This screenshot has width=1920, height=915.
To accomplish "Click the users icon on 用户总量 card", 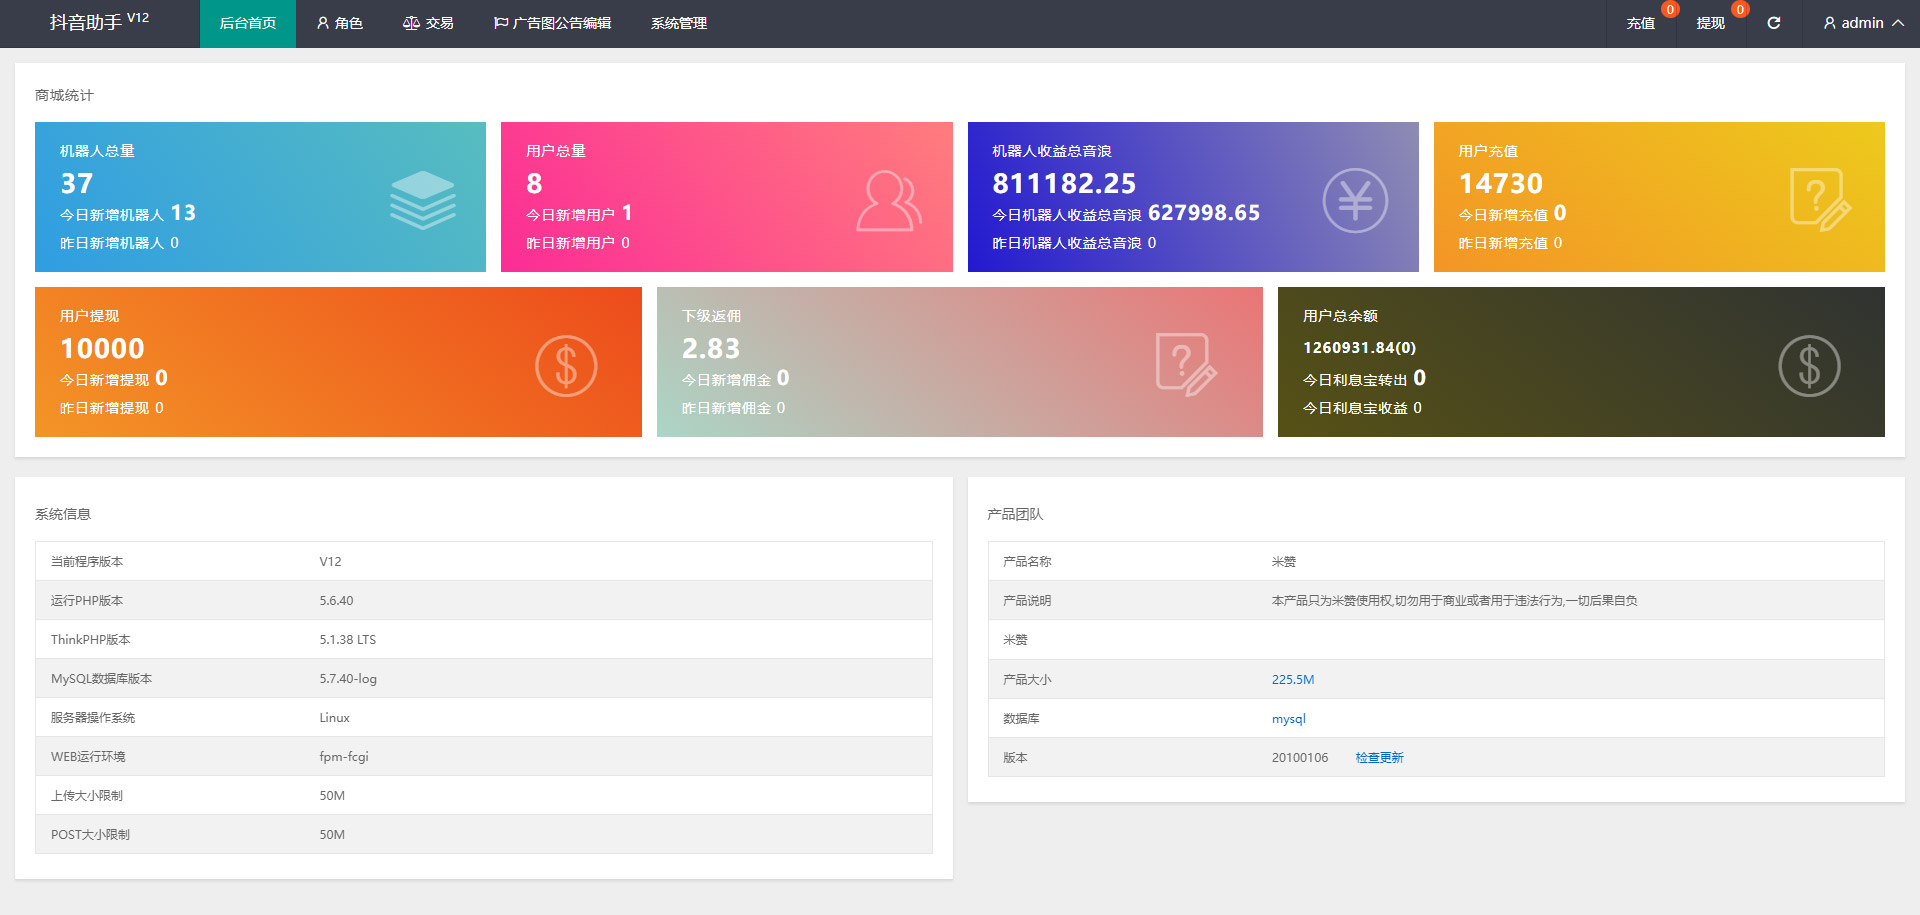I will pyautogui.click(x=888, y=201).
